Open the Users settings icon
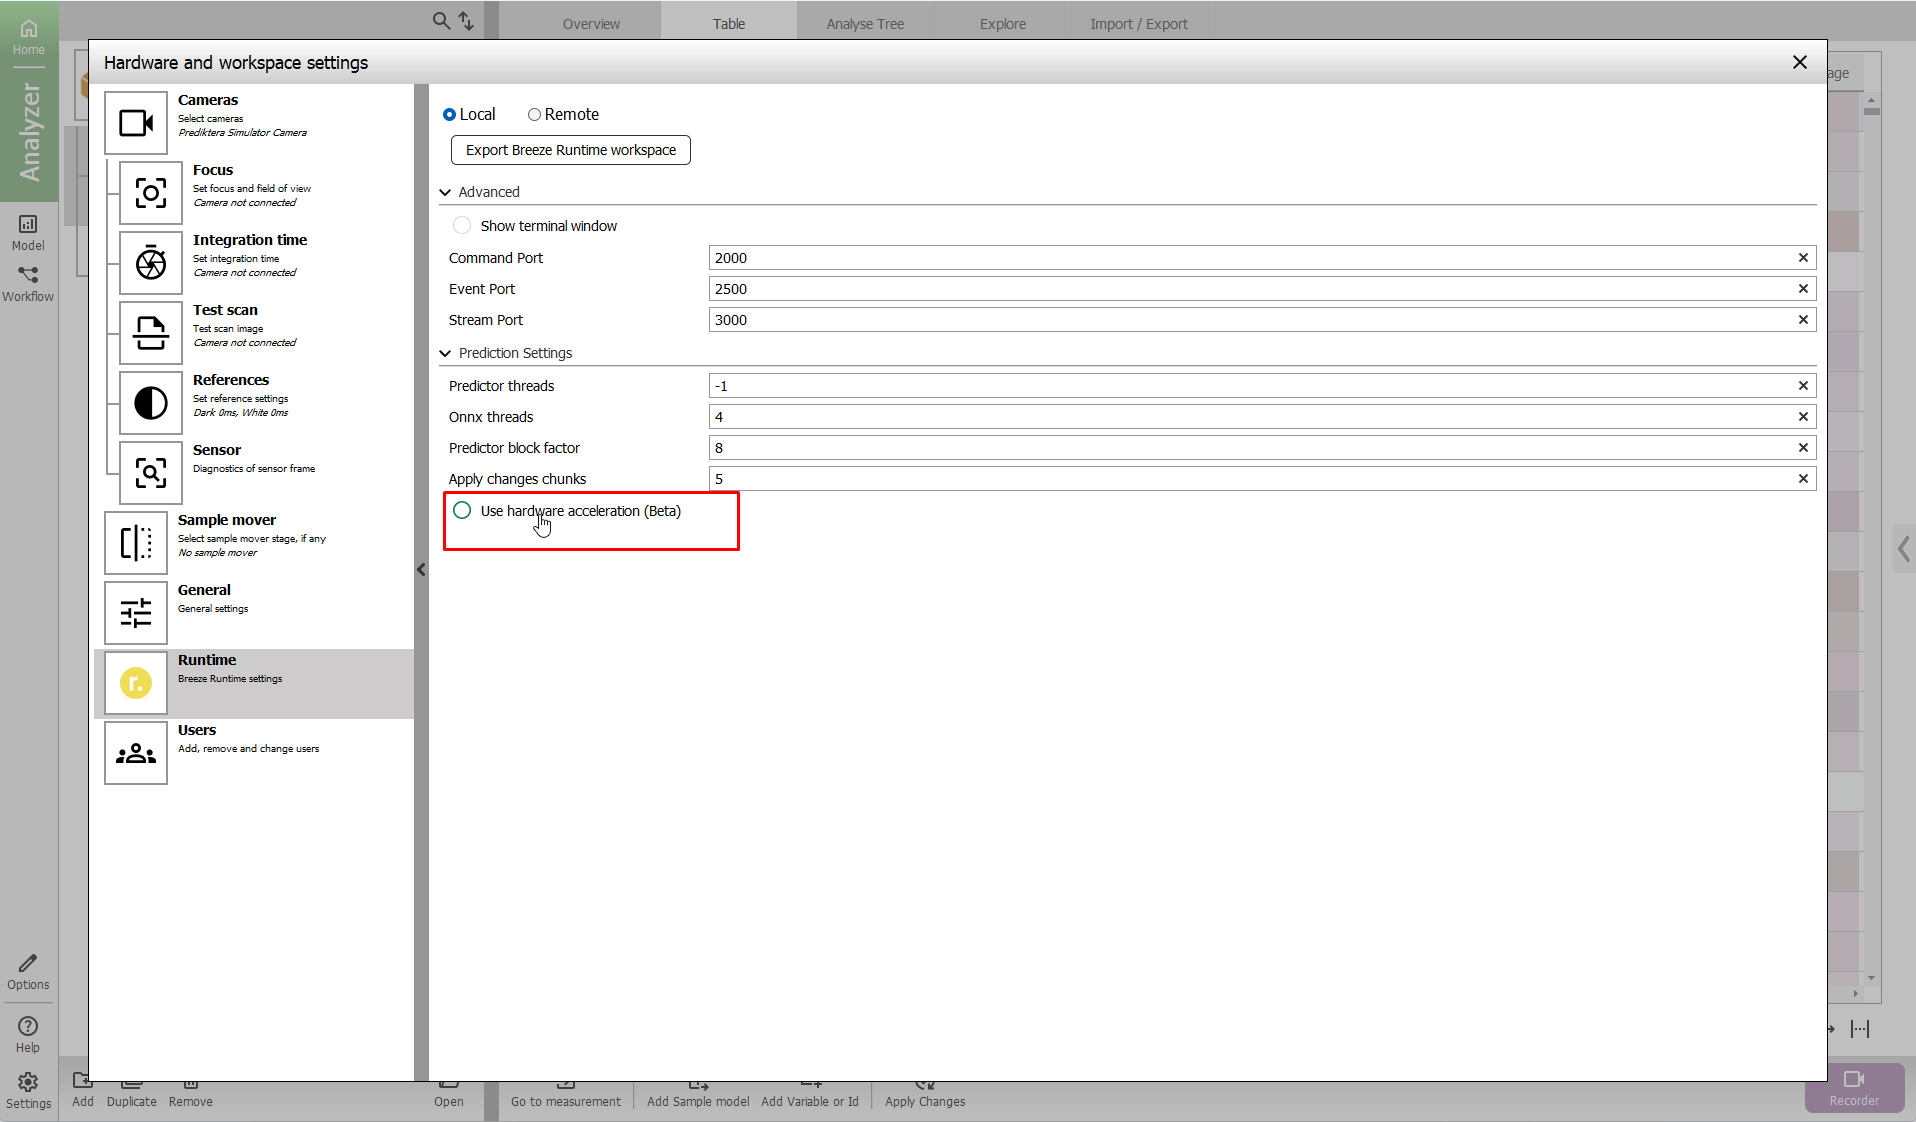This screenshot has width=1916, height=1122. click(136, 753)
